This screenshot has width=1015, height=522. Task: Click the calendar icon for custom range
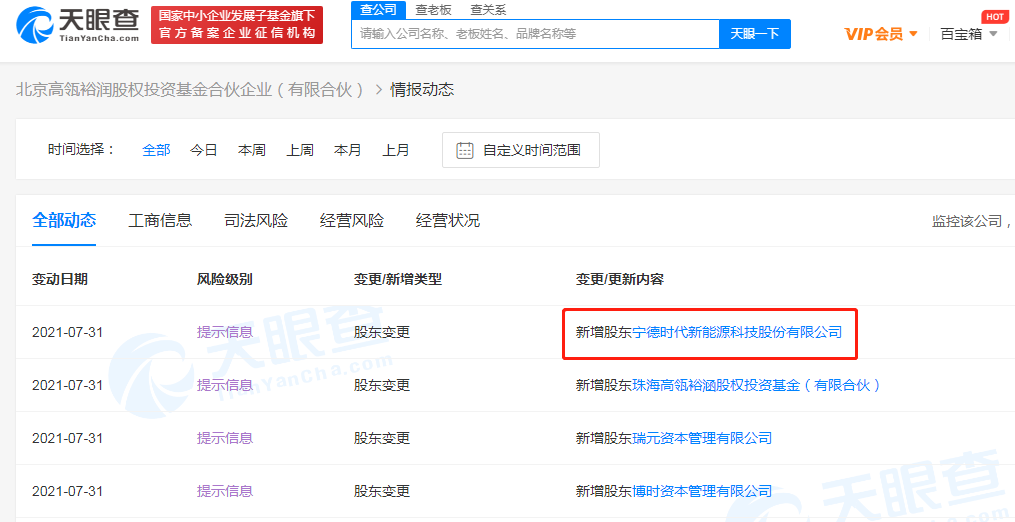pyautogui.click(x=465, y=150)
